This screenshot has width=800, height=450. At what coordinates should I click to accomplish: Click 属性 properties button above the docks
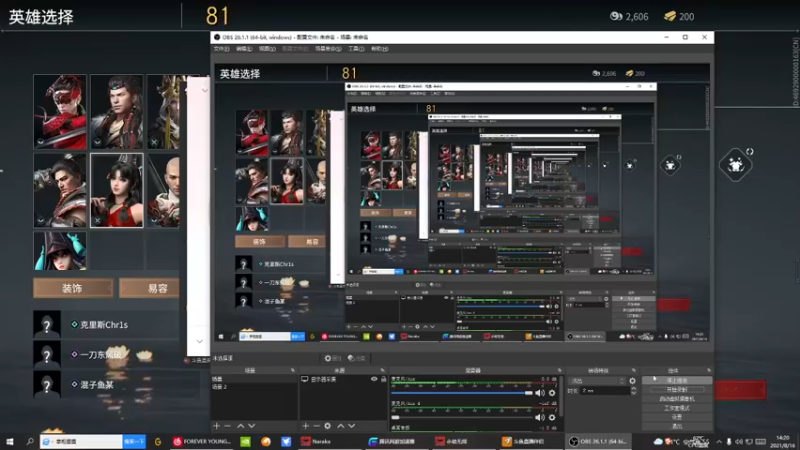click(333, 358)
